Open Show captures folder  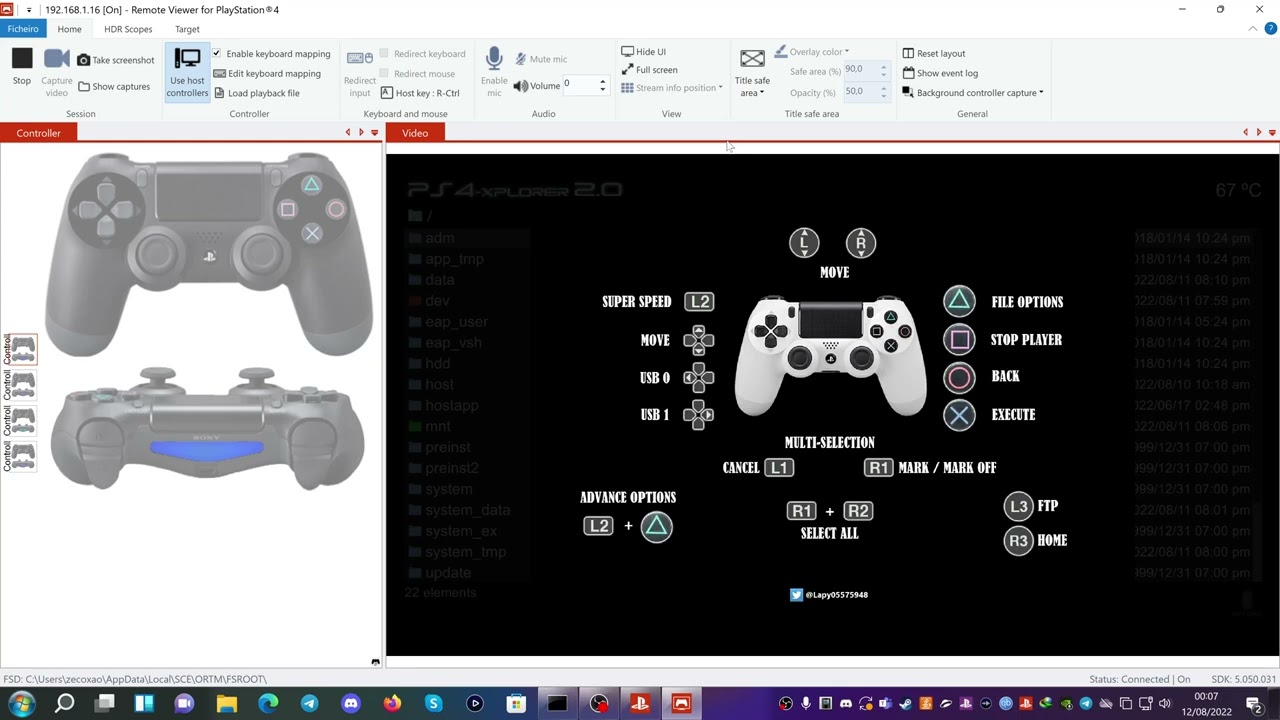pos(114,86)
